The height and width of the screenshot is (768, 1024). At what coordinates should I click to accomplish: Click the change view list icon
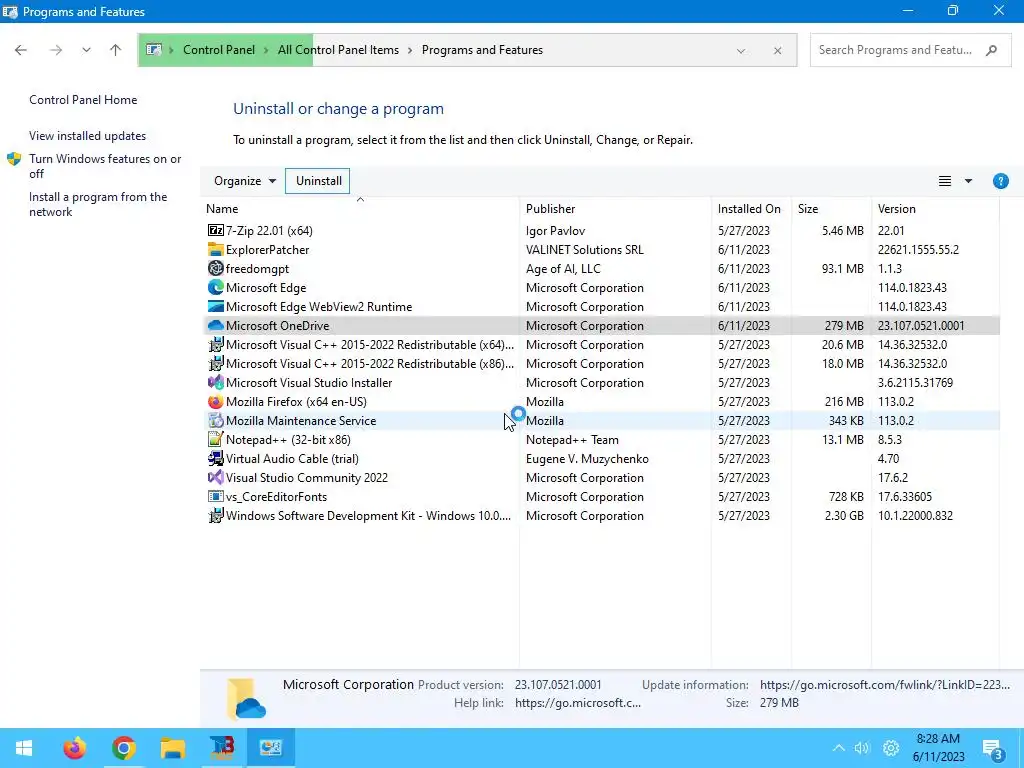pos(944,181)
